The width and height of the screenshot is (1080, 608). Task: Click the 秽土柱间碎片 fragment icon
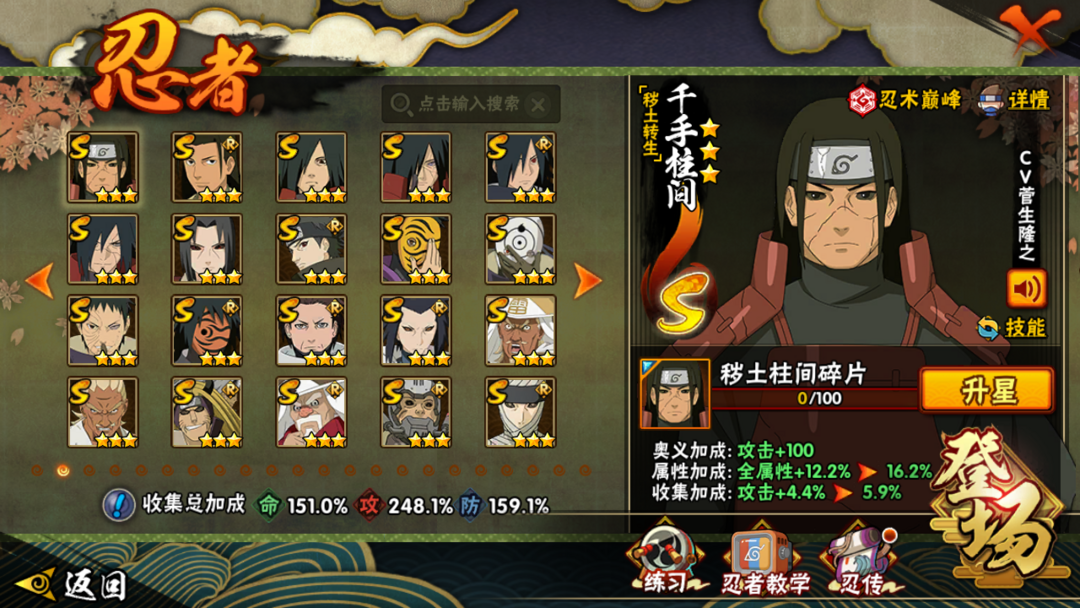(674, 394)
